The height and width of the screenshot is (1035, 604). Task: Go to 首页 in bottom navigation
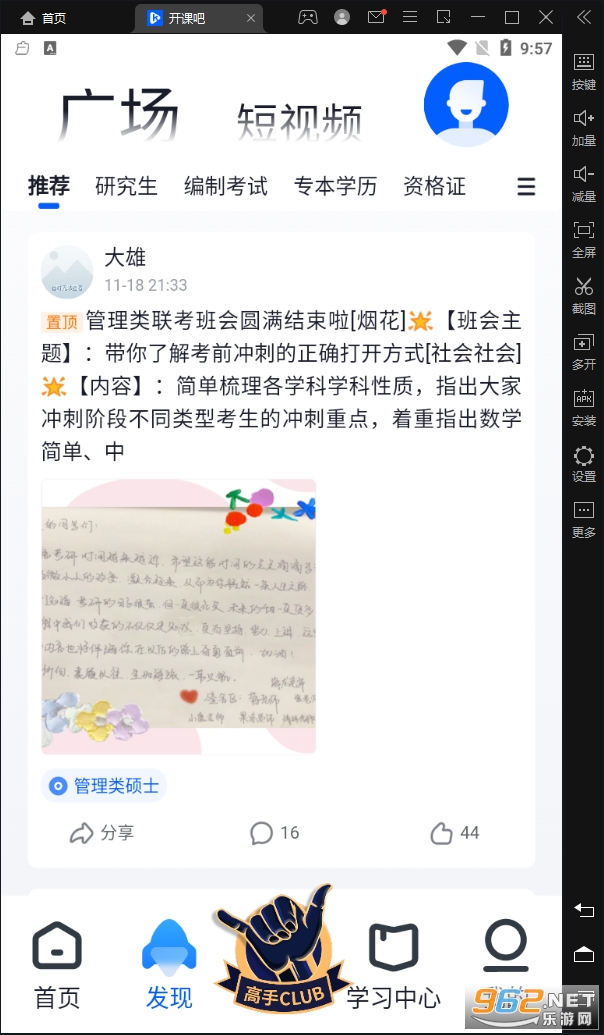57,965
